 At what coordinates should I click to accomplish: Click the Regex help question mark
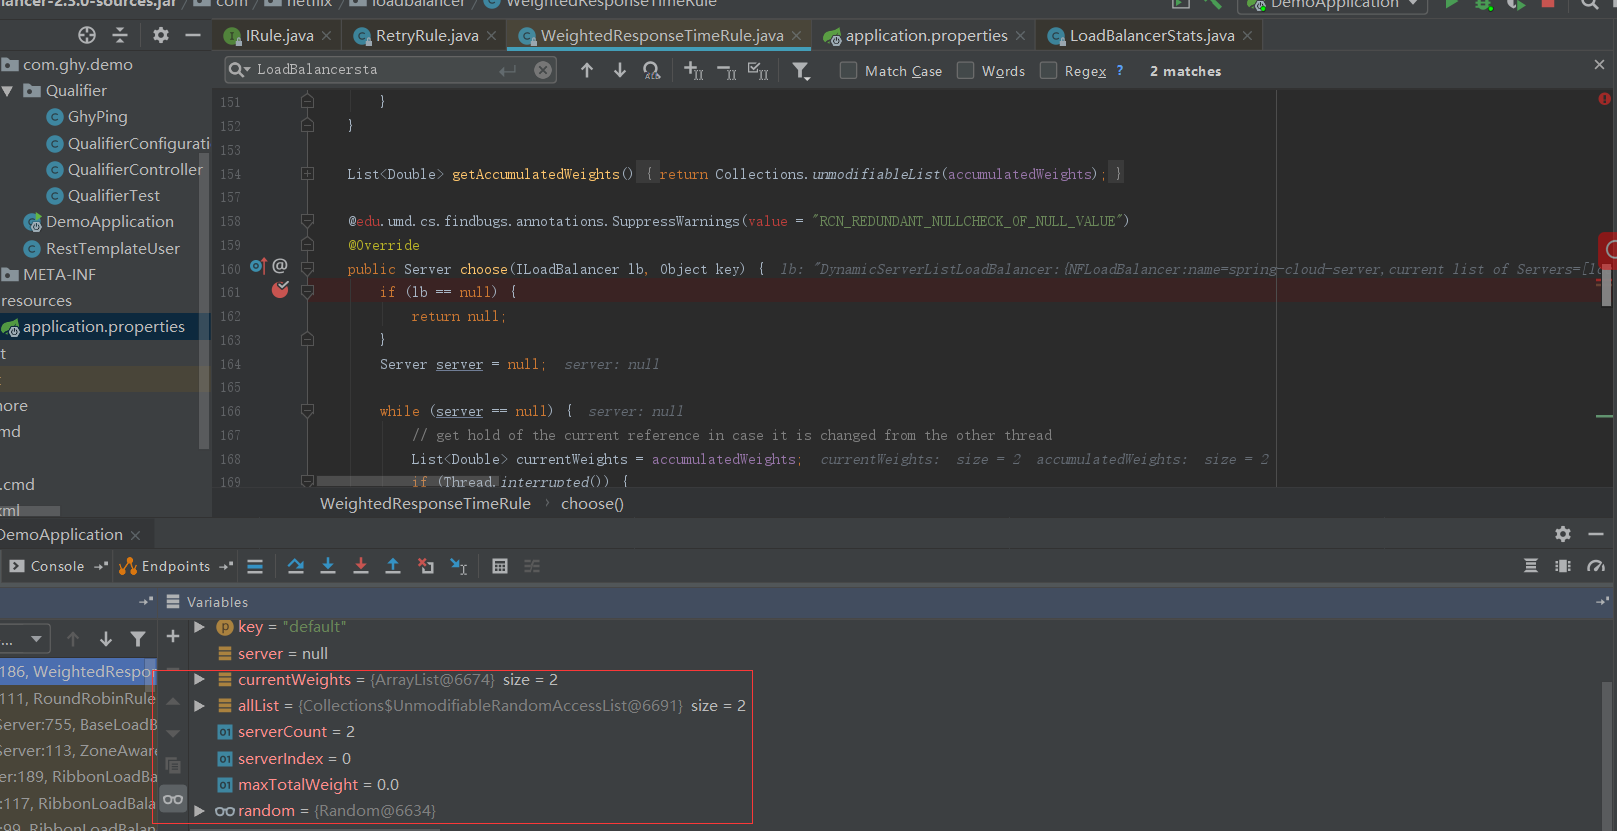[x=1120, y=71]
